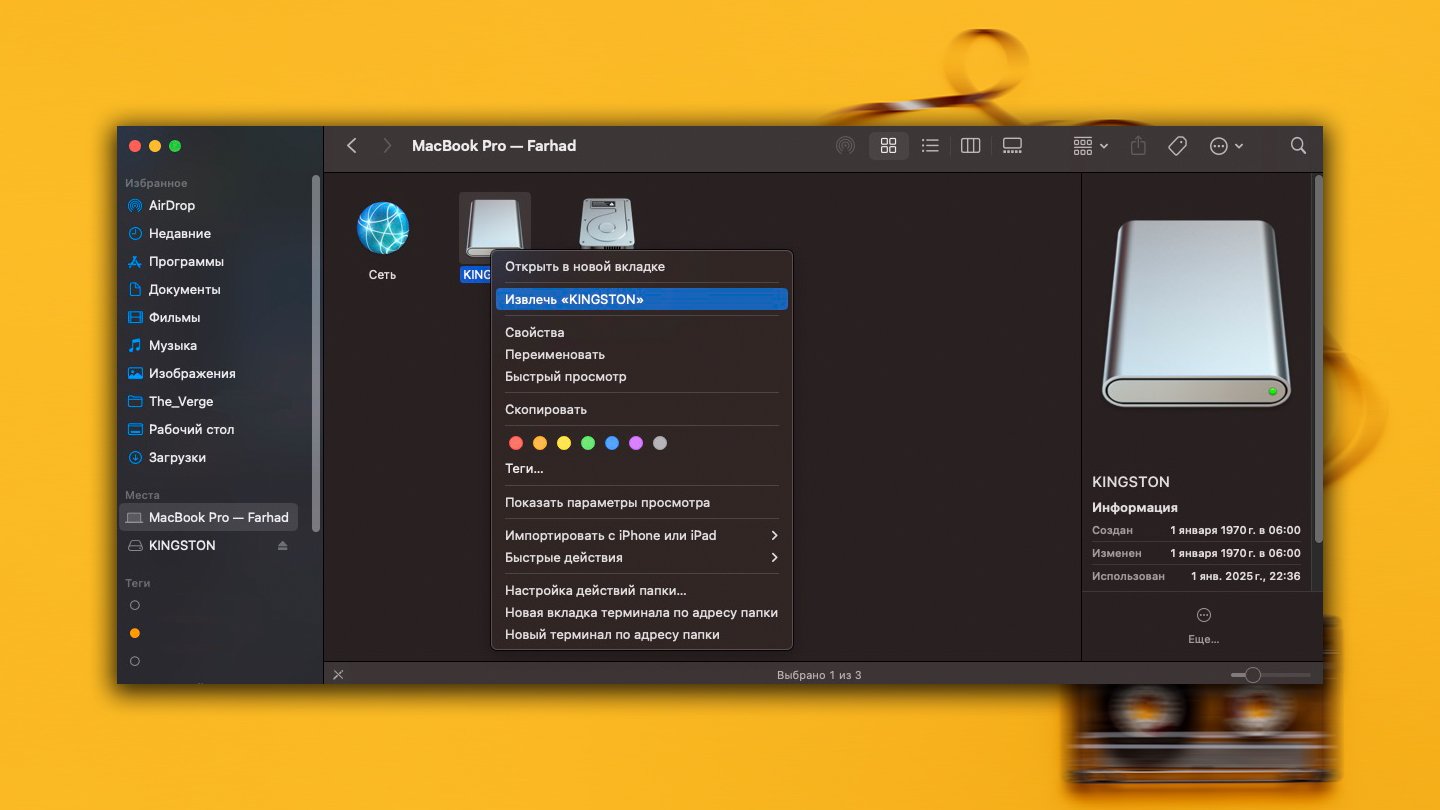Choose Показать параметры просмотра
Screen dimensions: 1440x810
[x=640, y=502]
